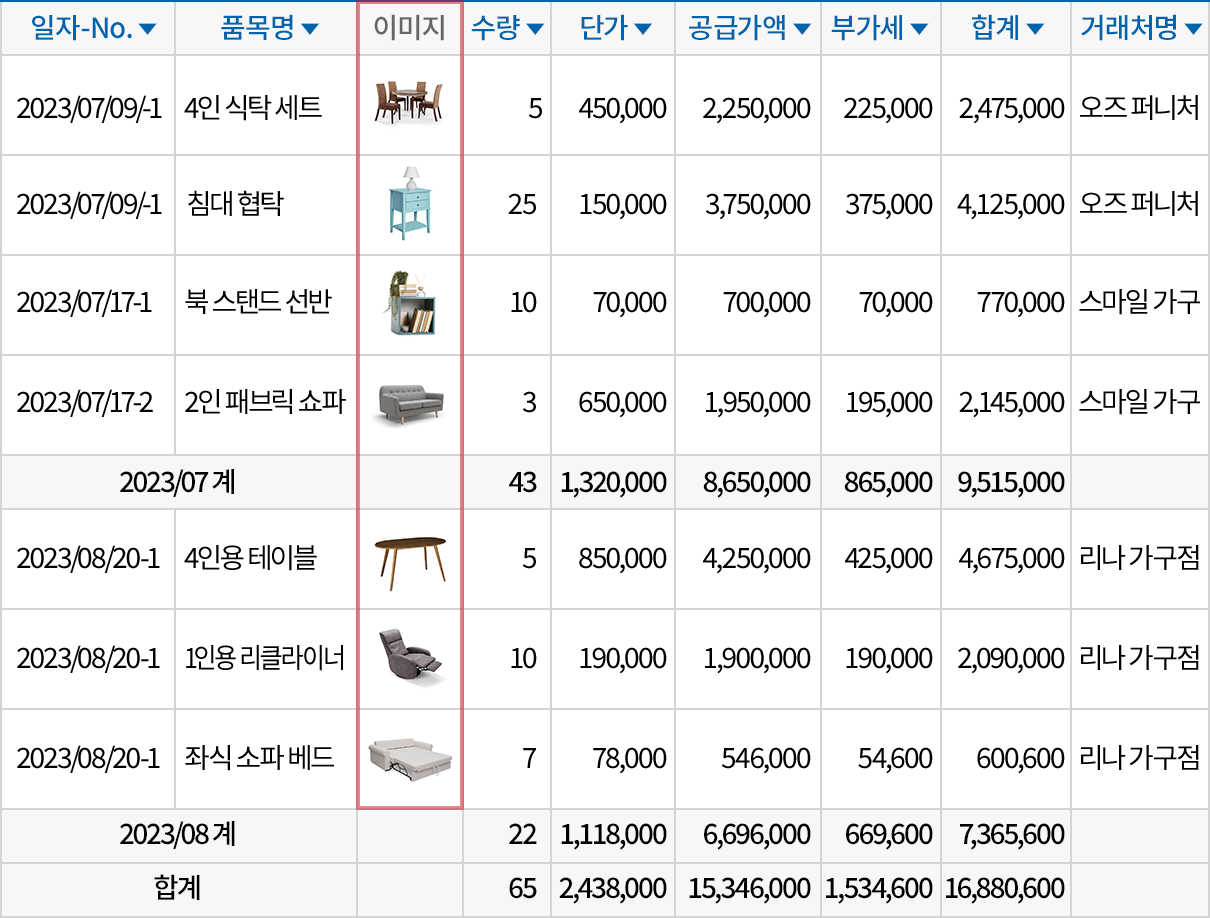The width and height of the screenshot is (1210, 918).
Task: Click the sofa bed product thumbnail
Action: click(408, 759)
